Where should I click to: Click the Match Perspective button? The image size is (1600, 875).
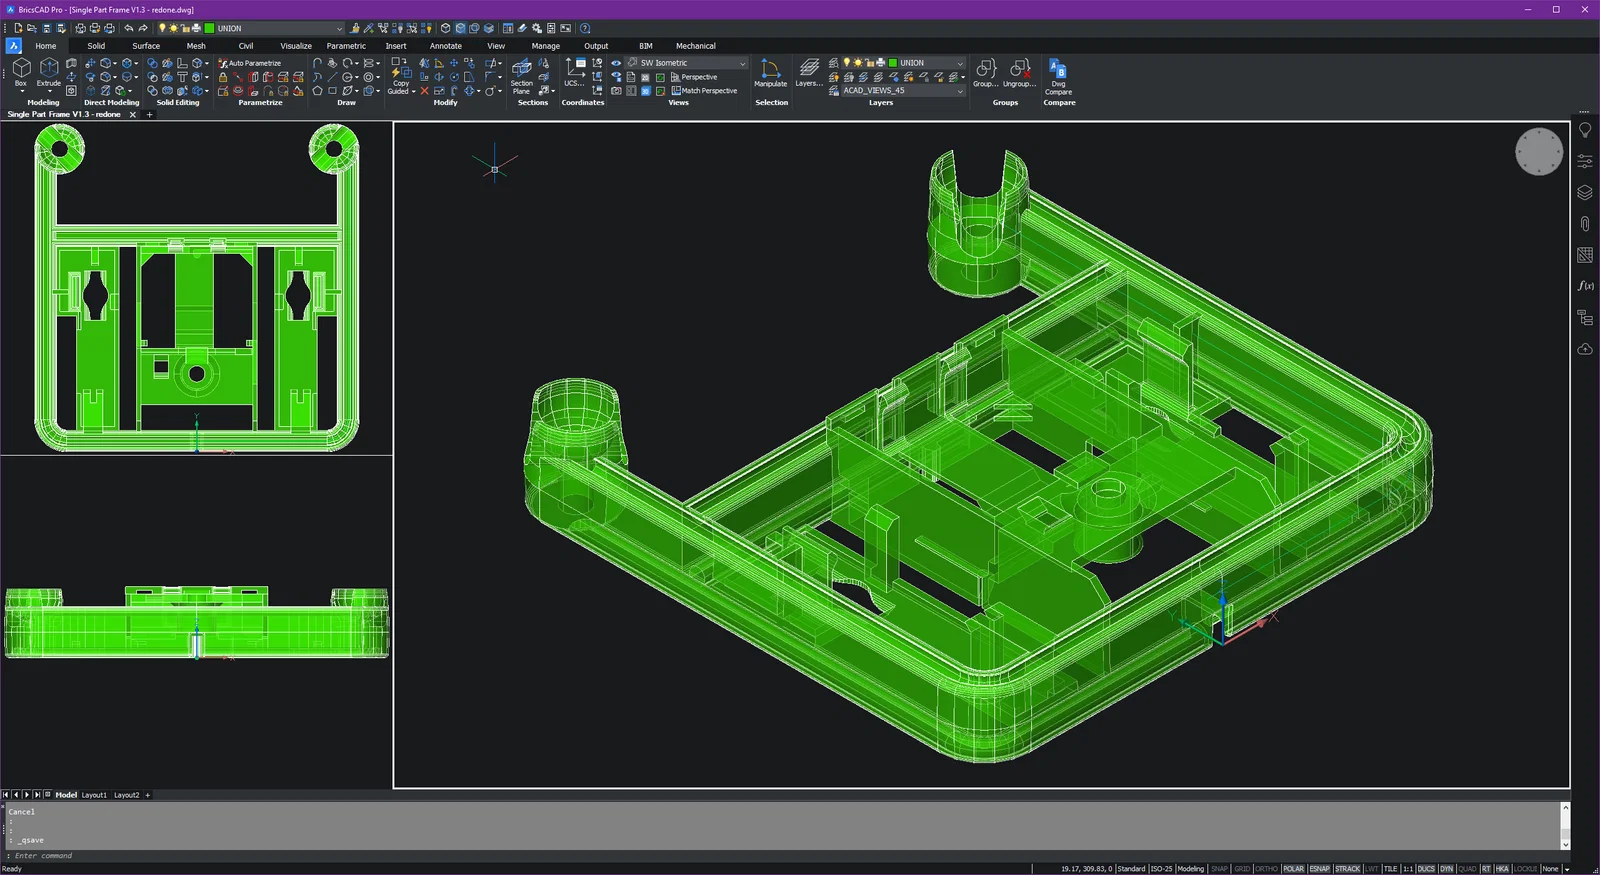coord(704,91)
